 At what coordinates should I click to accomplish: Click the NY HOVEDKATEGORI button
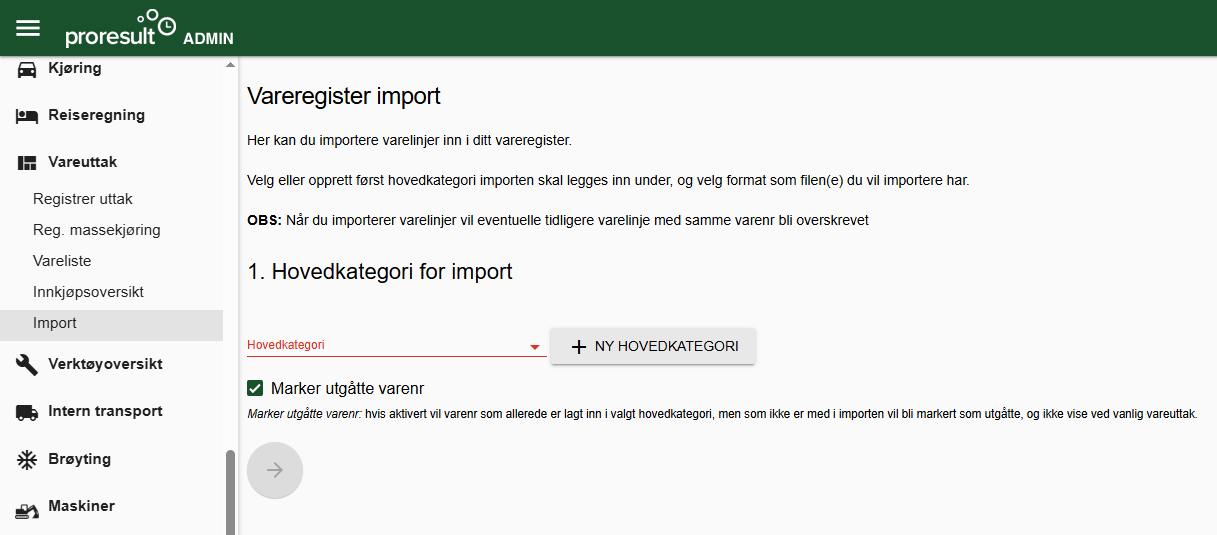click(x=653, y=347)
